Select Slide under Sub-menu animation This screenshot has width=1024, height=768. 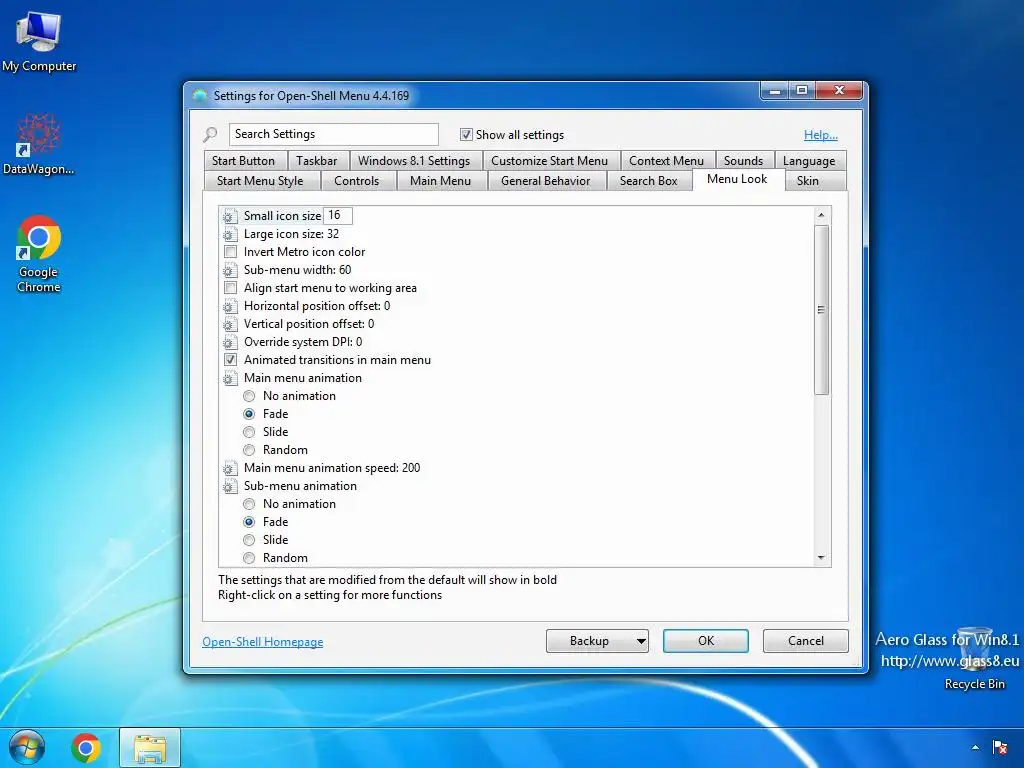tap(249, 540)
